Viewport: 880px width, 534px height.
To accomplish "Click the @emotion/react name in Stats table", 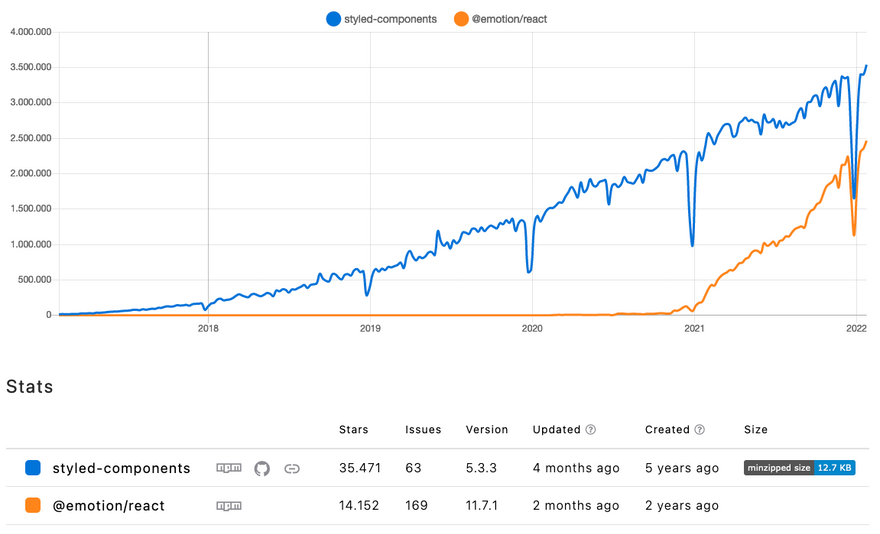I will [108, 506].
